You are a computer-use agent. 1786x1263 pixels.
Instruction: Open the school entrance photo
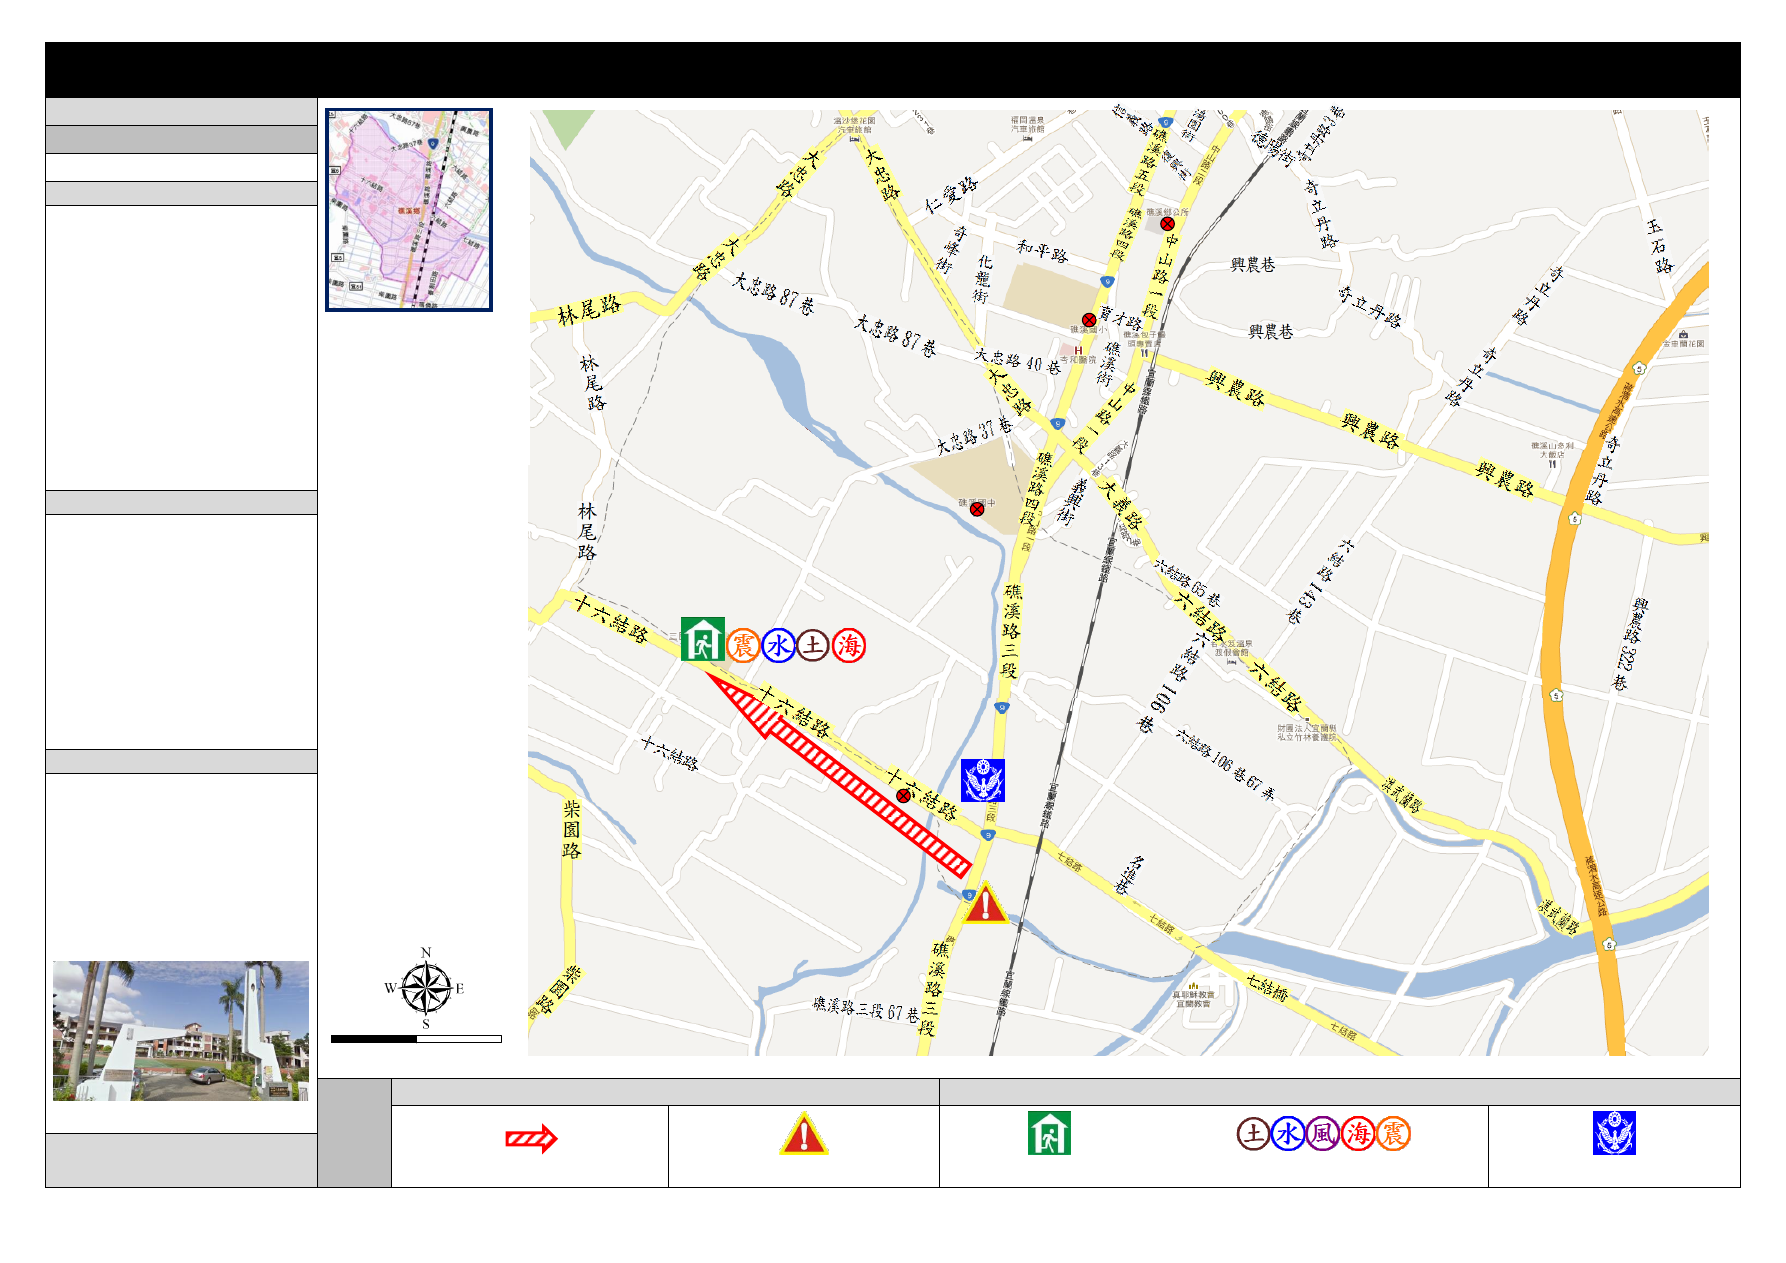[181, 1031]
